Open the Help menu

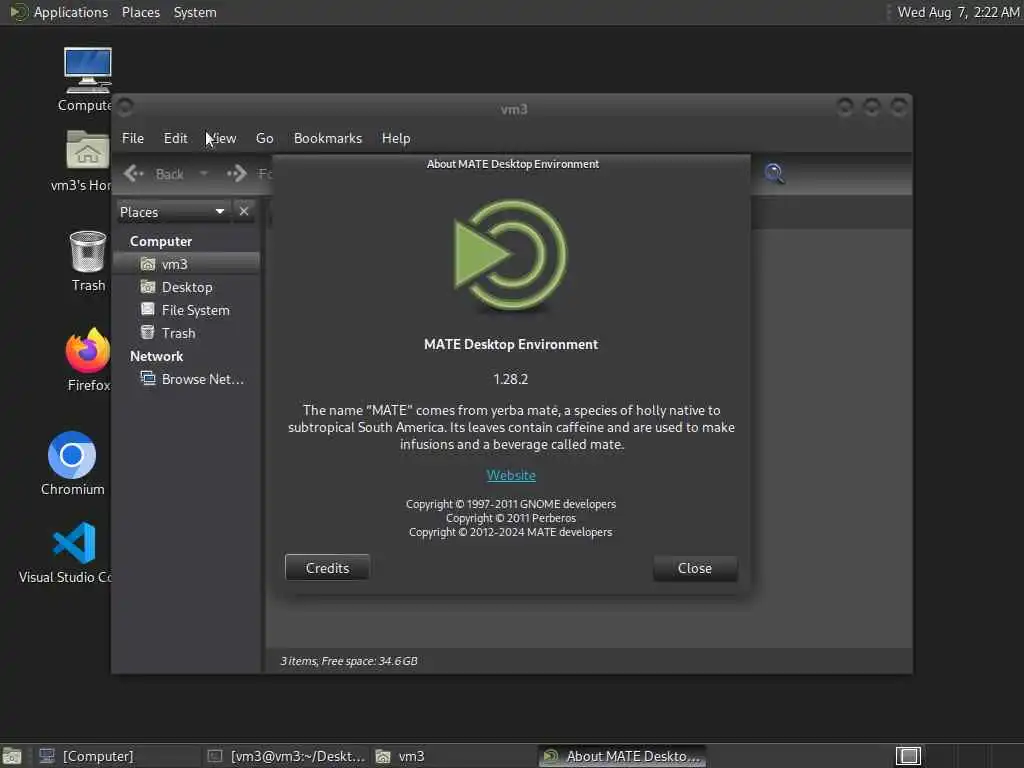396,138
